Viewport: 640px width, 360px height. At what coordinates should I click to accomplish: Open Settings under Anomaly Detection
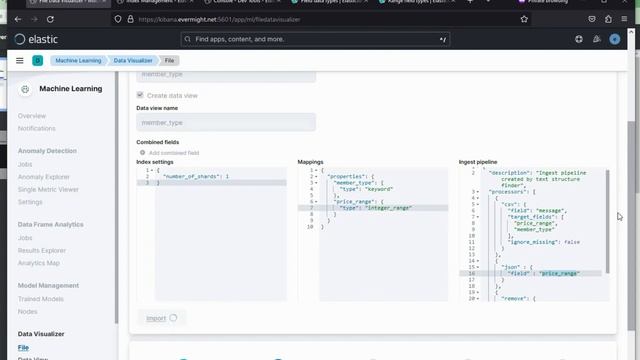pos(30,202)
